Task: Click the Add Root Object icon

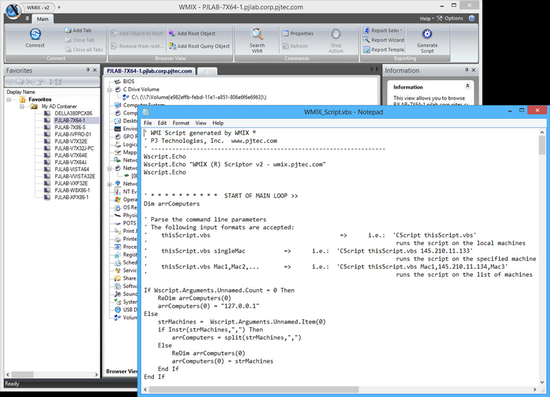Action: click(172, 33)
